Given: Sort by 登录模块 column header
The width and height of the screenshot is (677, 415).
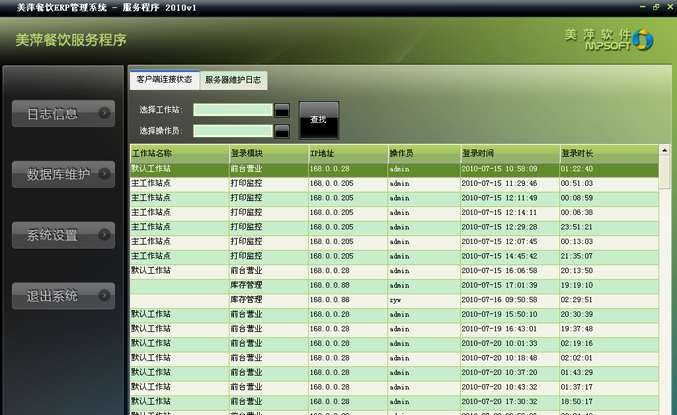Looking at the screenshot, I should tap(269, 153).
